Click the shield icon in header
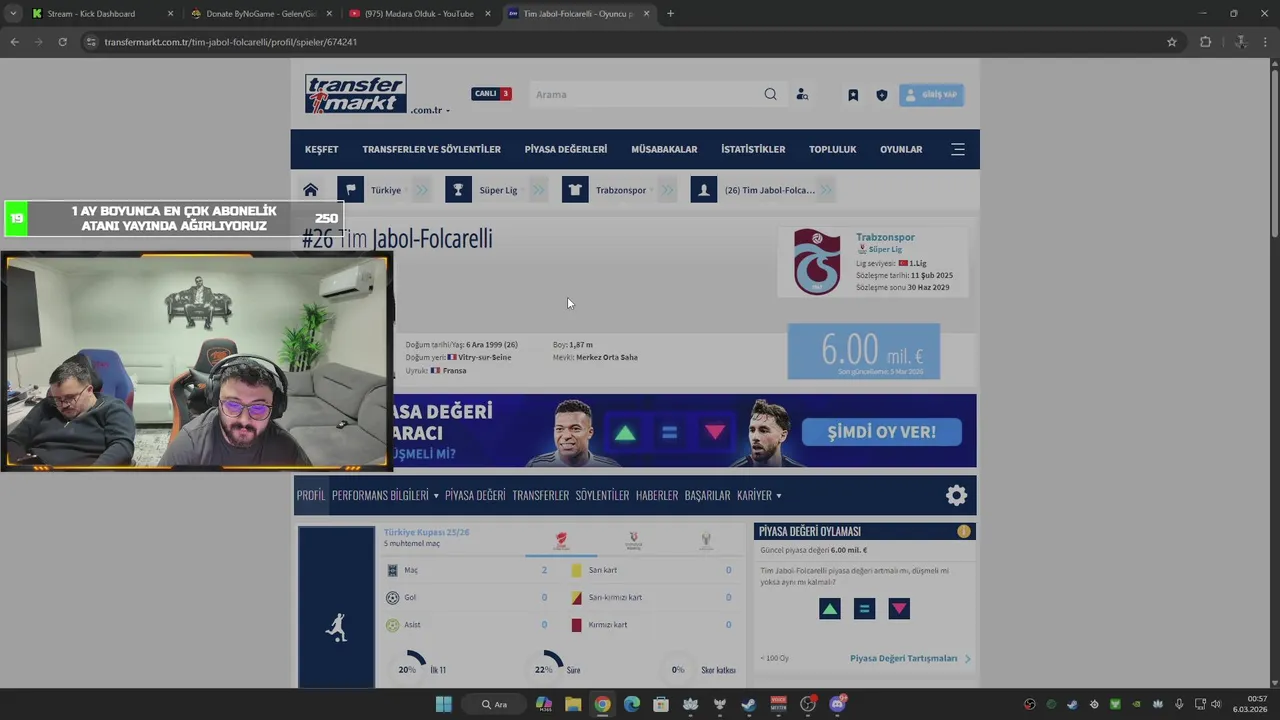Screen dimensions: 1280x720 (881, 95)
